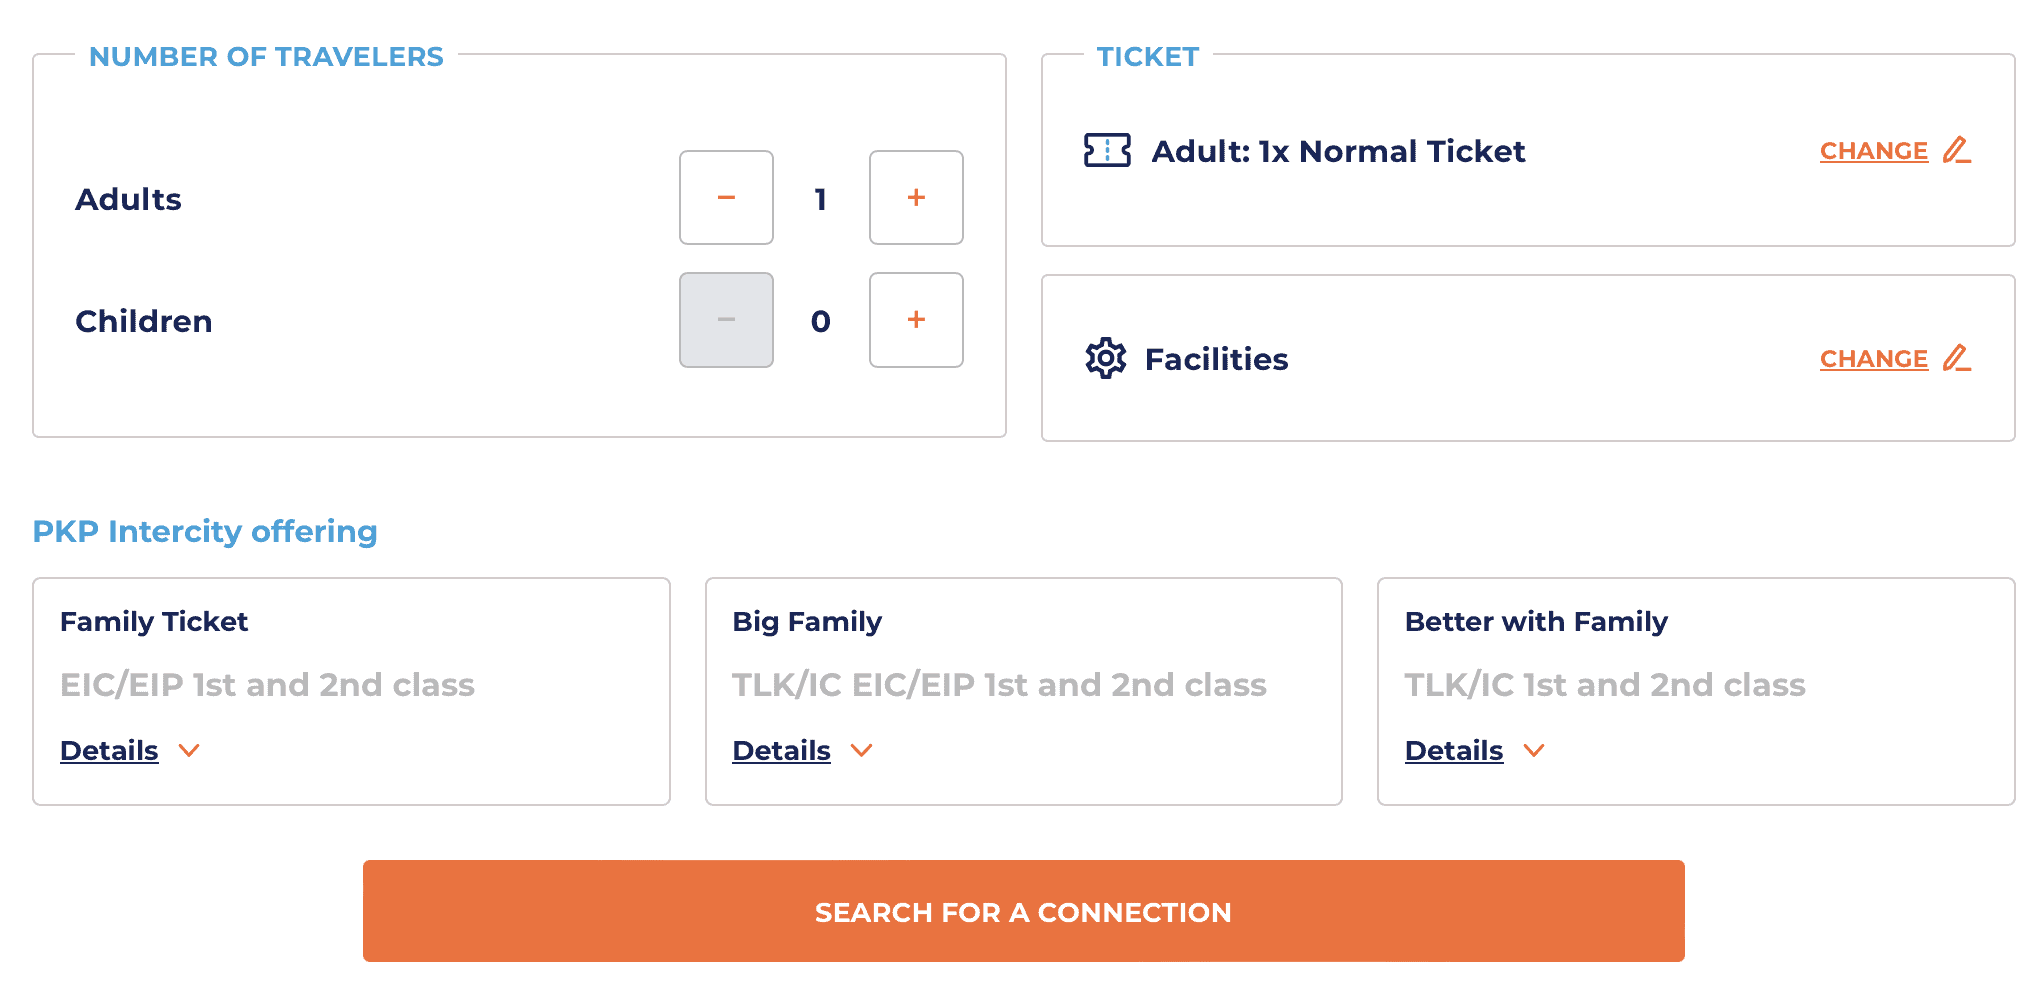Click the pencil icon next to Facilities CHANGE
The height and width of the screenshot is (994, 2038).
1957,357
